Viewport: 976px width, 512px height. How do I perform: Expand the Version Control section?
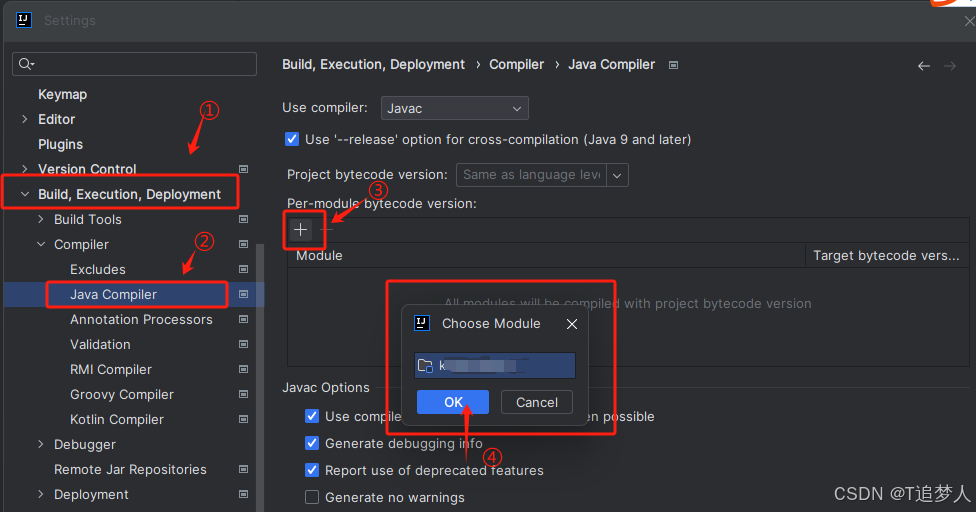(x=25, y=169)
